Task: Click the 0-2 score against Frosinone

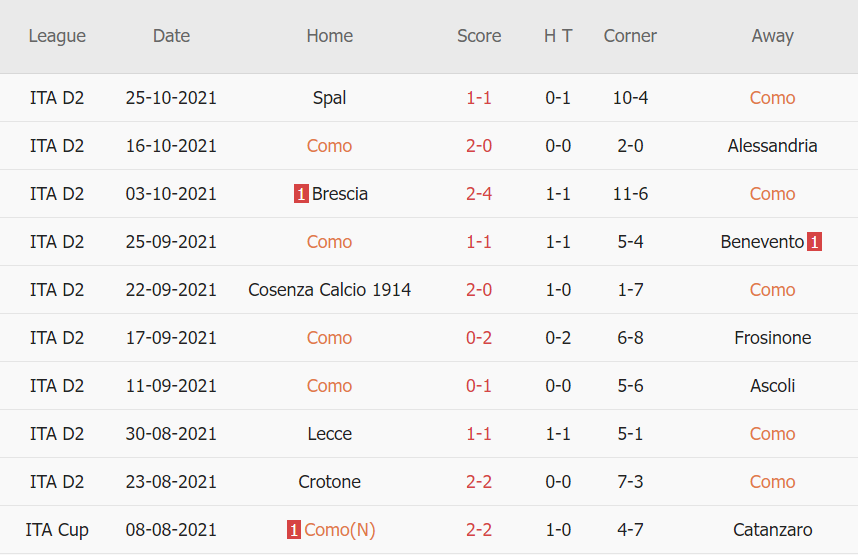Action: coord(479,338)
